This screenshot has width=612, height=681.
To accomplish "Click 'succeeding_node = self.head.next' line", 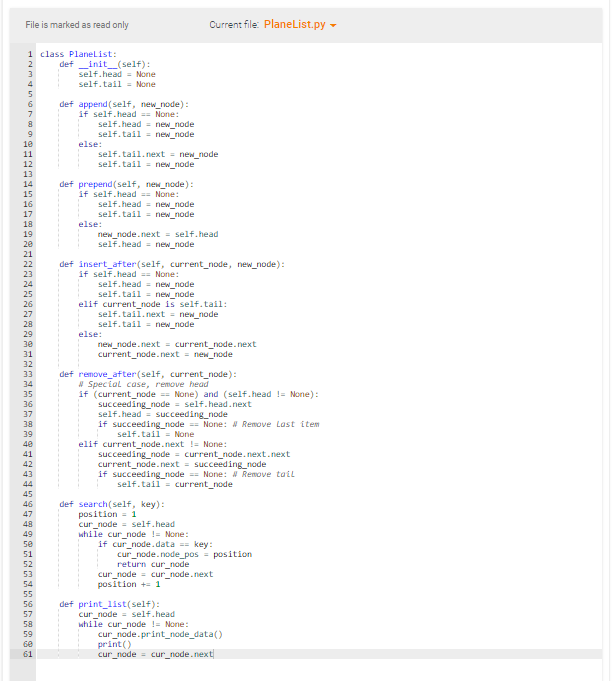I will 175,403.
